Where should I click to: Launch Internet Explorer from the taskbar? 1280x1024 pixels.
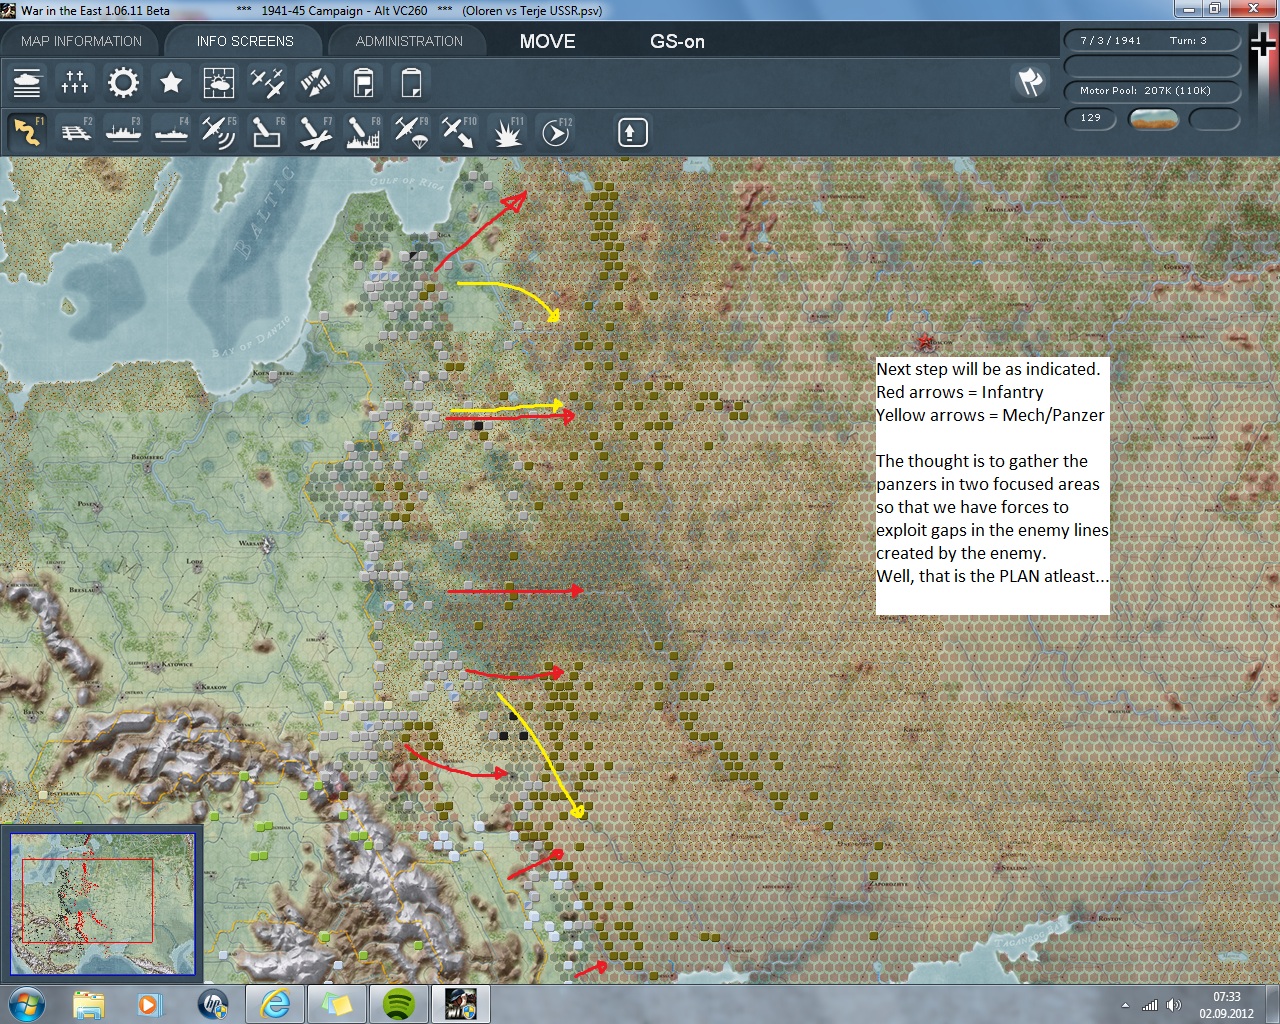[x=275, y=1004]
